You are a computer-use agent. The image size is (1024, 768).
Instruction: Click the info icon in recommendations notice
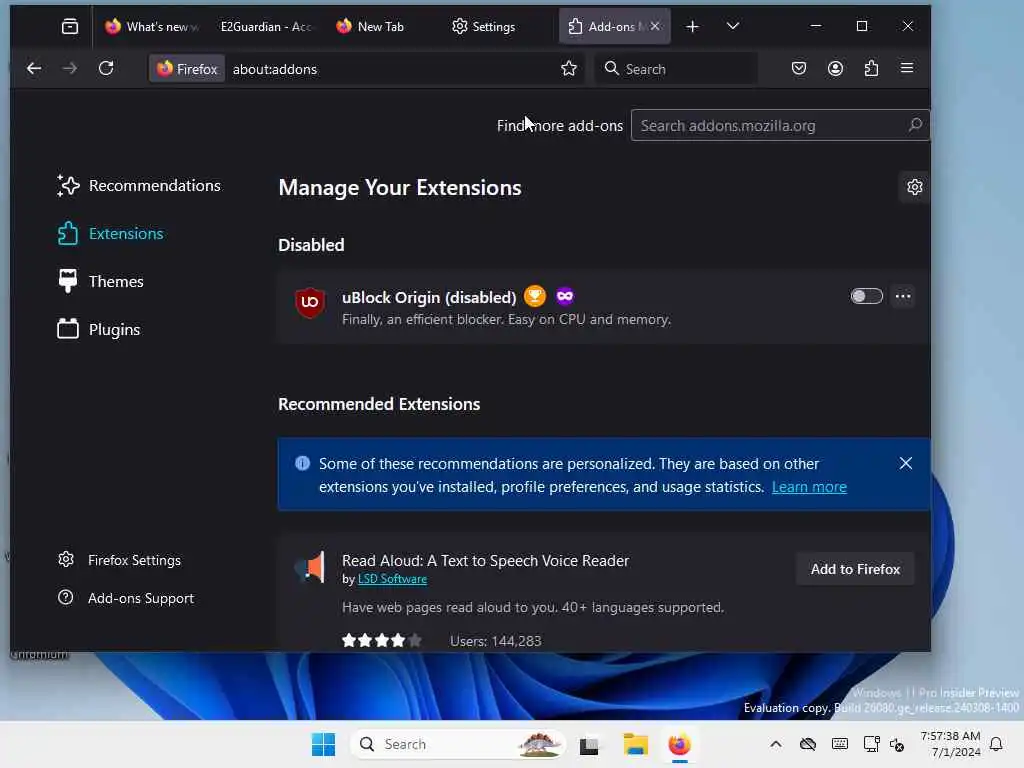pyautogui.click(x=302, y=463)
